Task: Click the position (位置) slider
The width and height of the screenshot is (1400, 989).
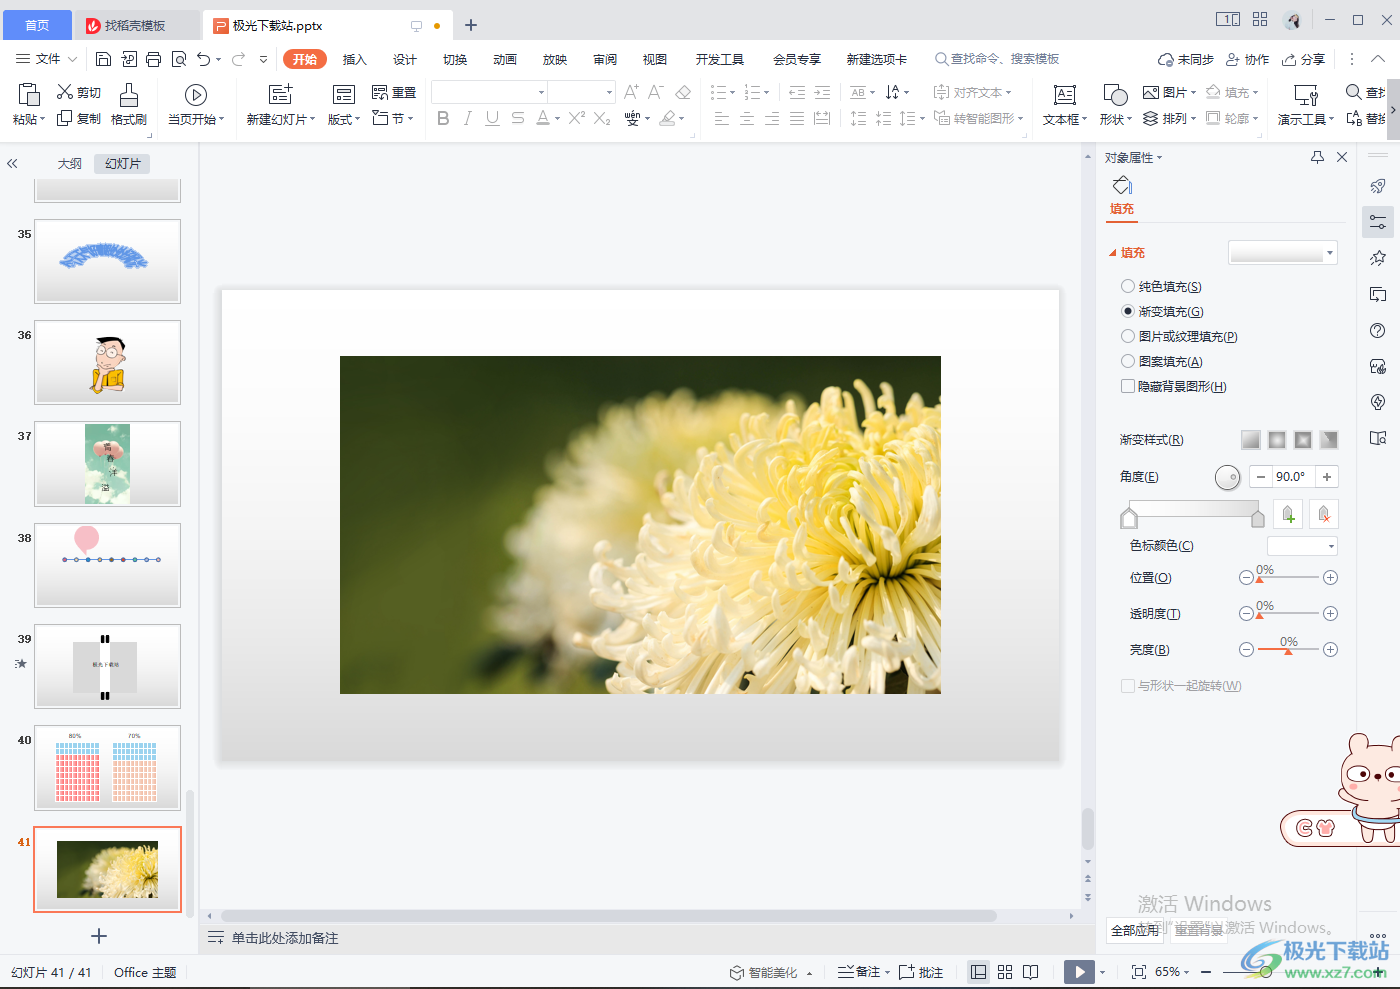Action: (1288, 577)
